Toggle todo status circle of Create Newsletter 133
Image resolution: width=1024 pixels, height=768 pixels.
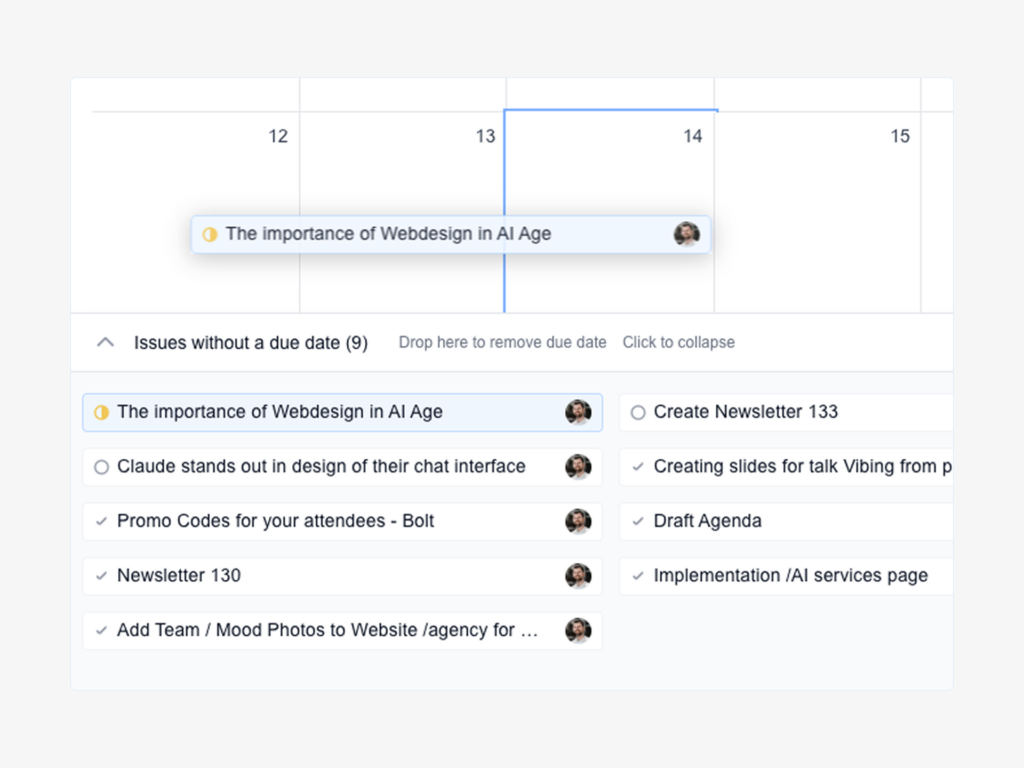pyautogui.click(x=638, y=412)
